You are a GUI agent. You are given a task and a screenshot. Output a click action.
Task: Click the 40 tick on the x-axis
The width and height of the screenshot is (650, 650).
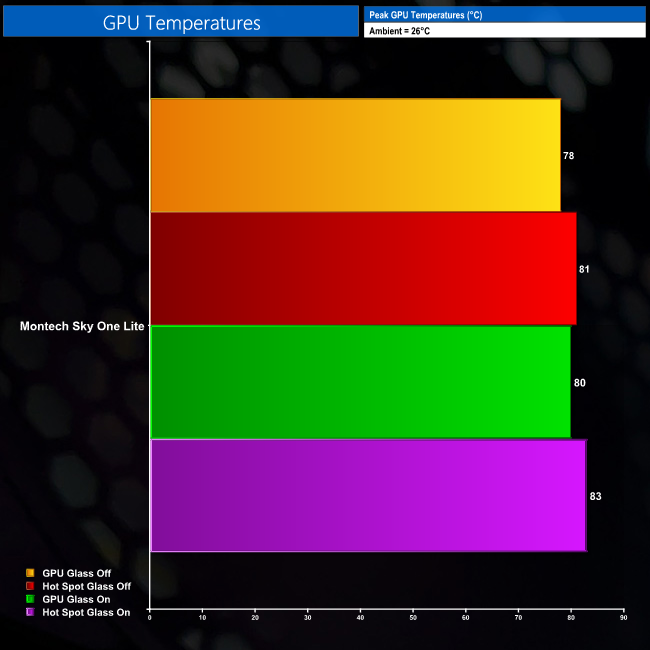[360, 618]
